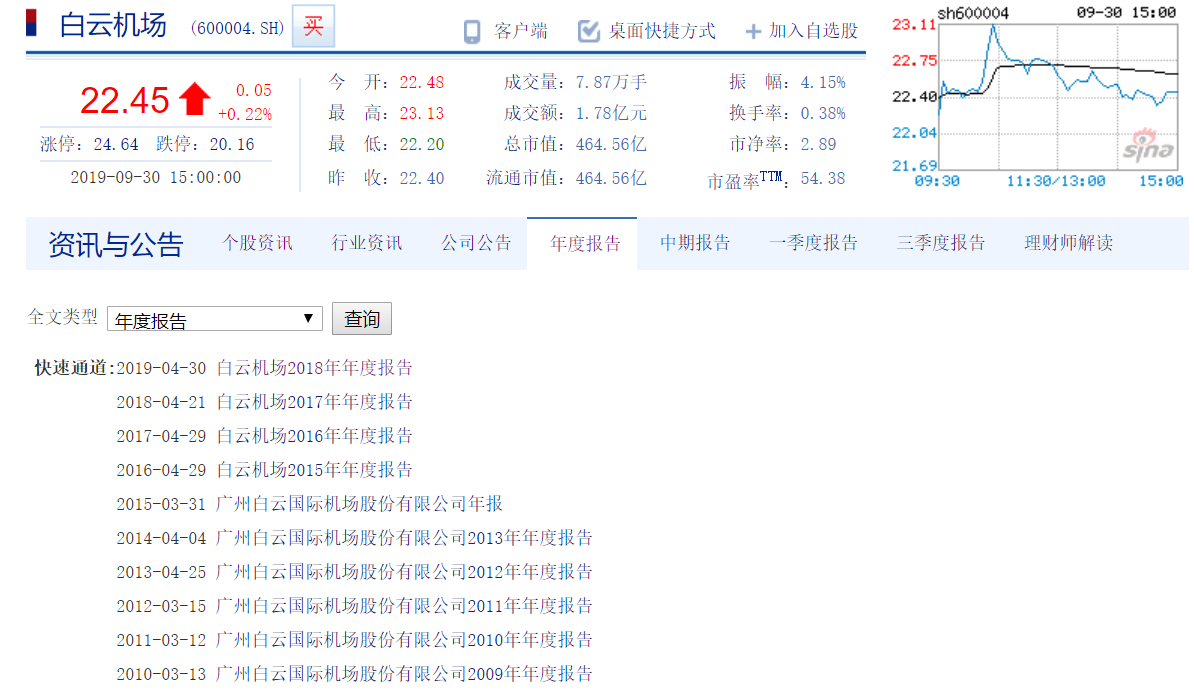Click the 白云机场 stock name heading
Screen dimensions: 1194x691
(113, 25)
